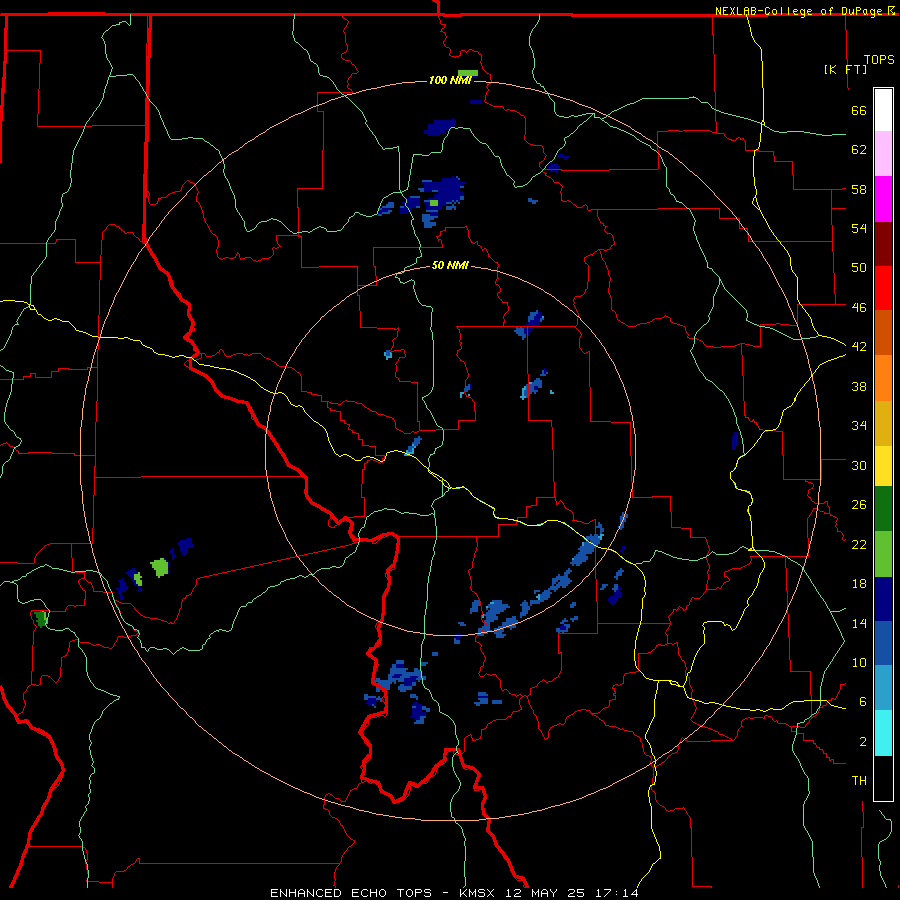The width and height of the screenshot is (900, 900).
Task: Click the legend value "66"
Action: pyautogui.click(x=859, y=111)
